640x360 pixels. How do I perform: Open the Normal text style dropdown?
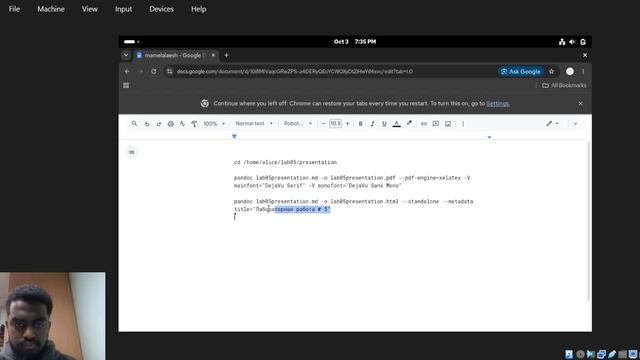254,124
